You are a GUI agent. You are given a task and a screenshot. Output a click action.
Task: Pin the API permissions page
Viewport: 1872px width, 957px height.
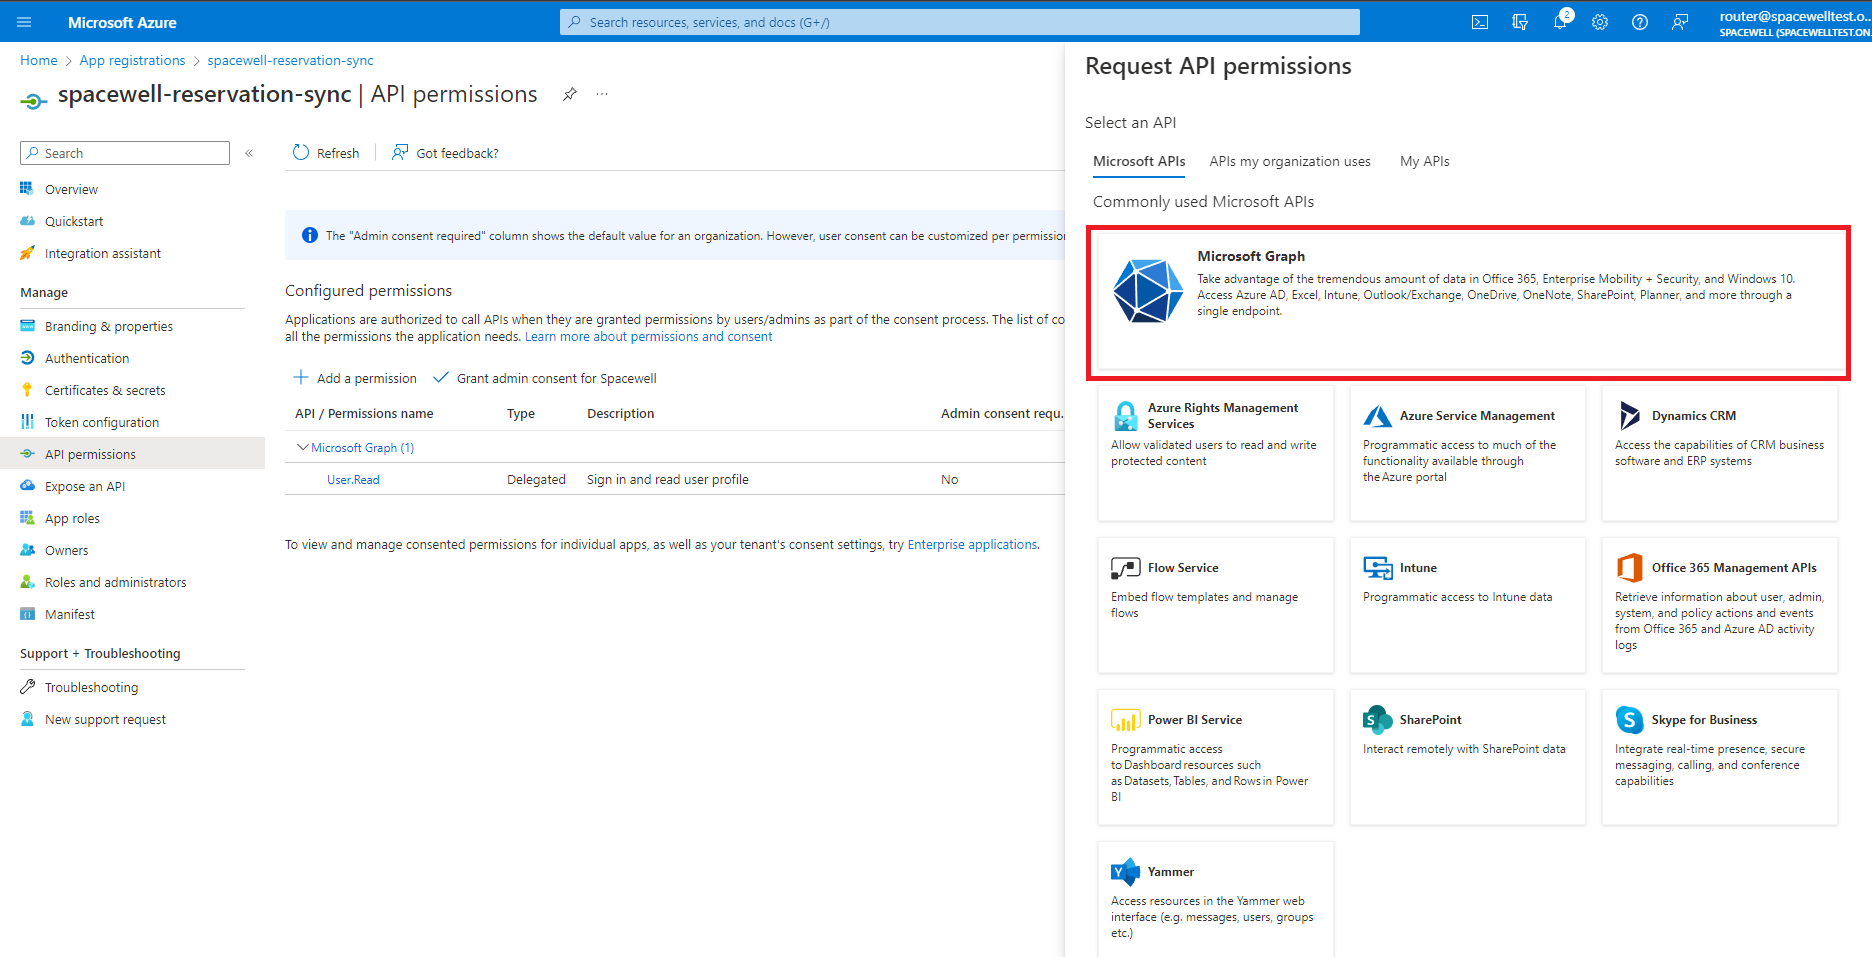pos(569,94)
